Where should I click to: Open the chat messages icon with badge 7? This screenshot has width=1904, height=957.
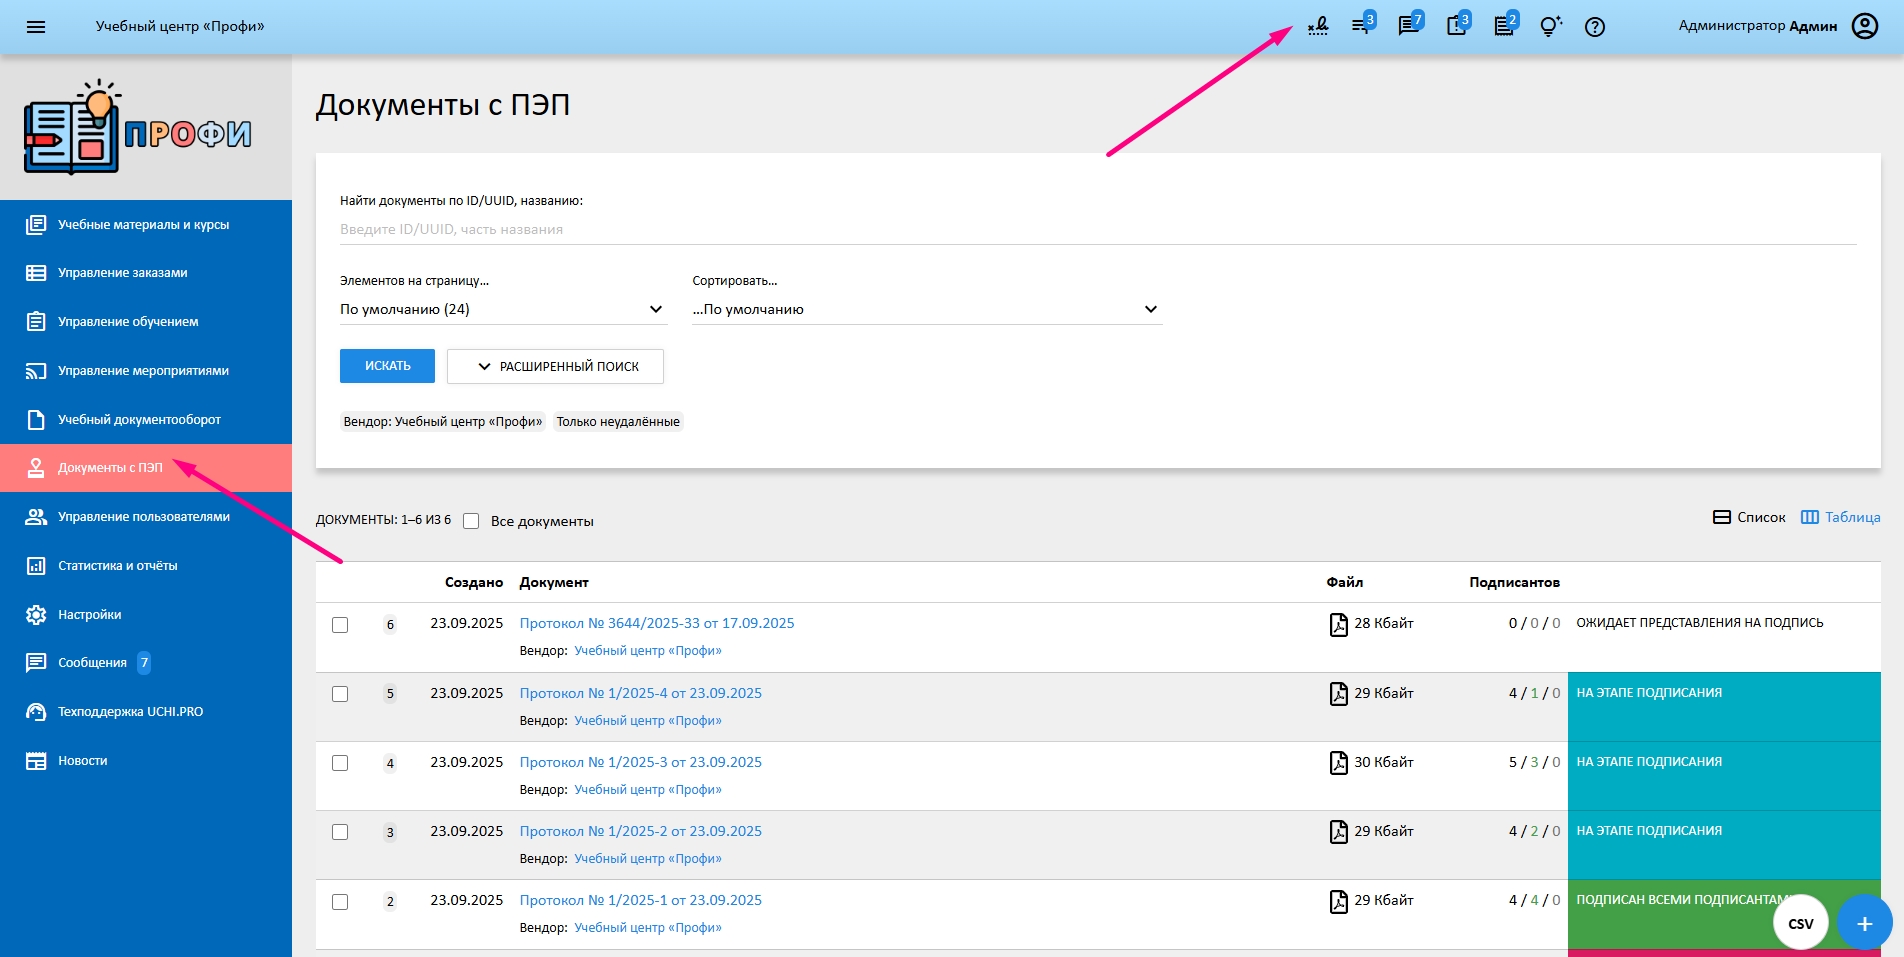pos(1409,26)
